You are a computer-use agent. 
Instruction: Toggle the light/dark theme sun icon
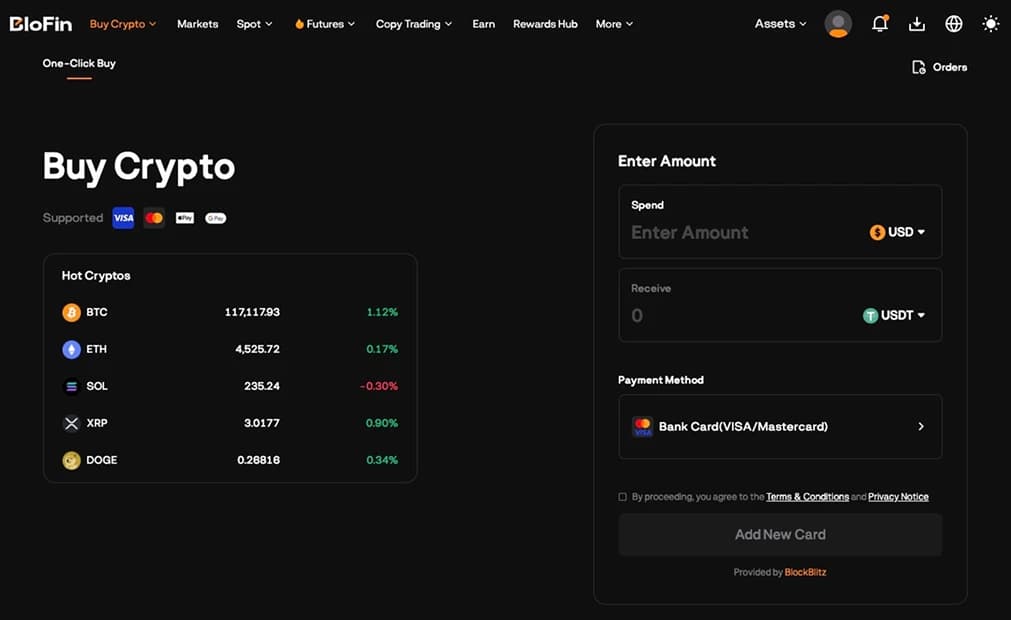pyautogui.click(x=990, y=24)
